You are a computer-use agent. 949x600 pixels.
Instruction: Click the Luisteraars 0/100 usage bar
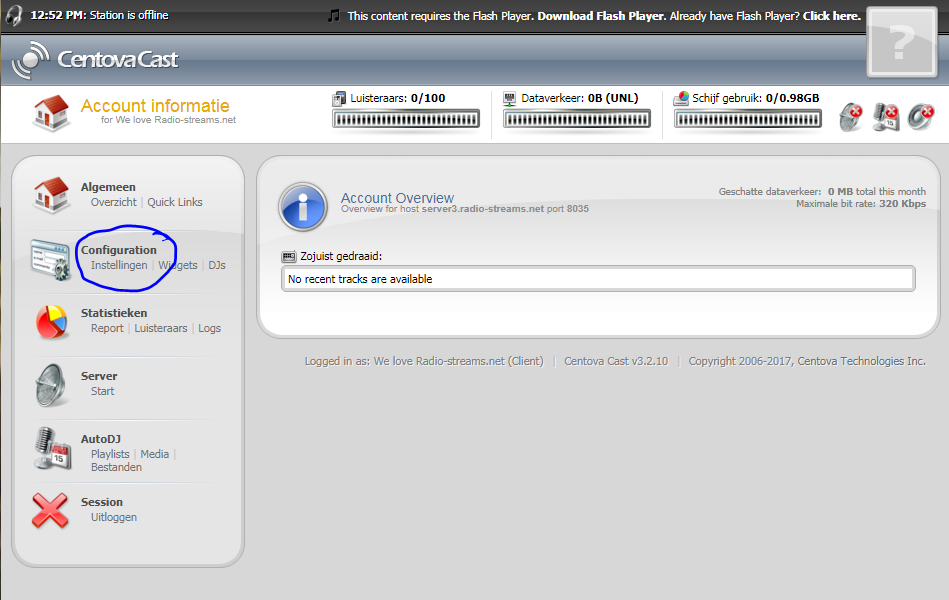(x=406, y=119)
